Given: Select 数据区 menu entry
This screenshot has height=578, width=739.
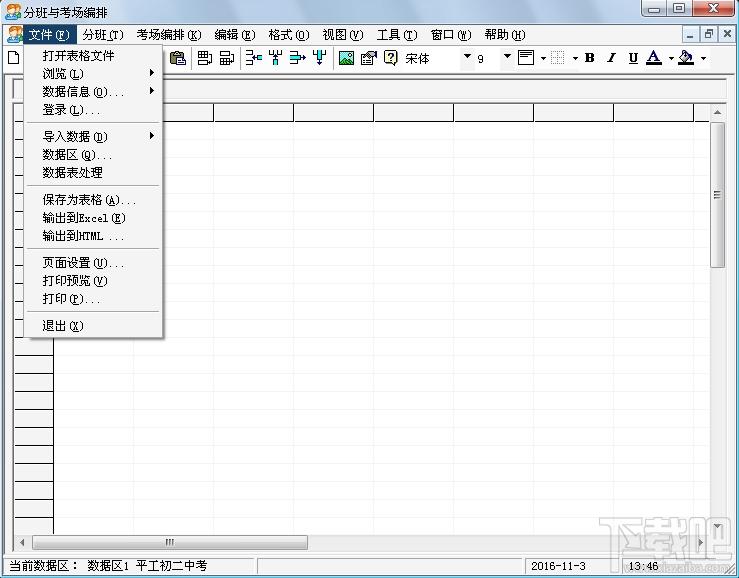Looking at the screenshot, I should pos(94,154).
